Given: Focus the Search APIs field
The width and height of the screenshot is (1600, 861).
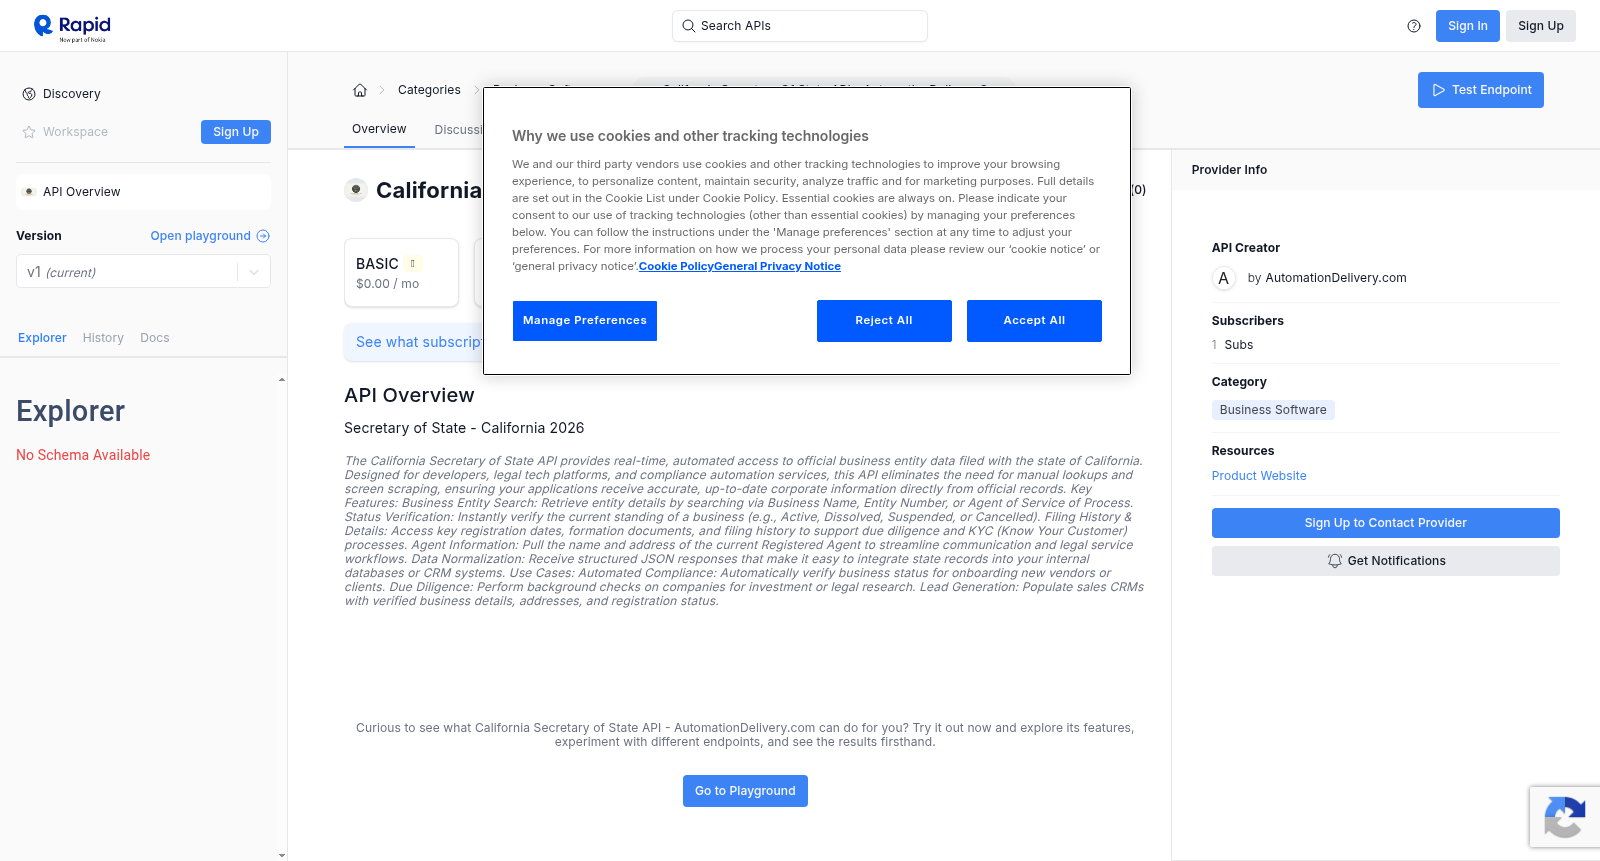Looking at the screenshot, I should click(x=799, y=26).
